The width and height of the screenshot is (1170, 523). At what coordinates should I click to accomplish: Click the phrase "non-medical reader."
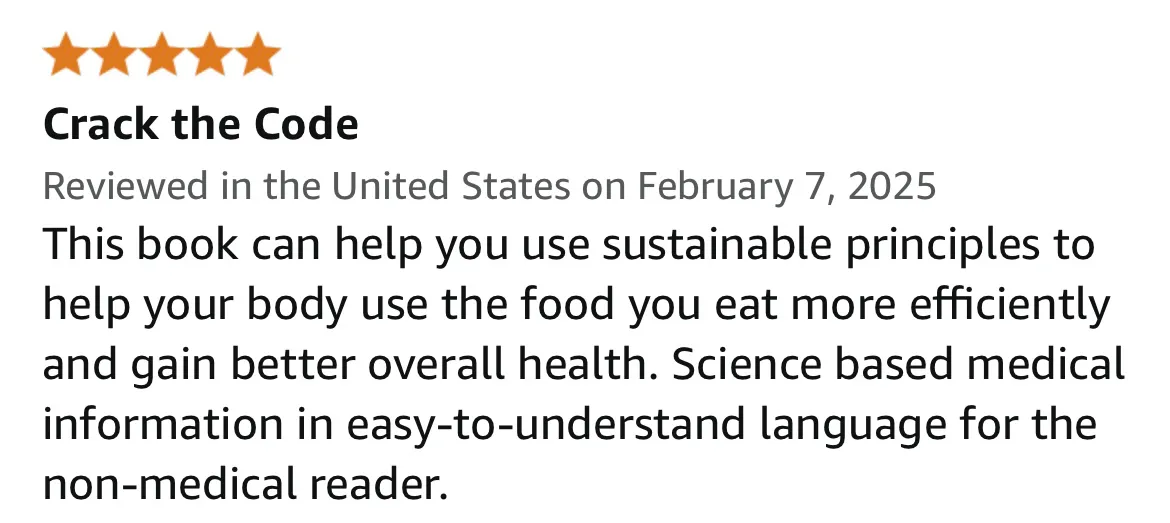pyautogui.click(x=245, y=485)
